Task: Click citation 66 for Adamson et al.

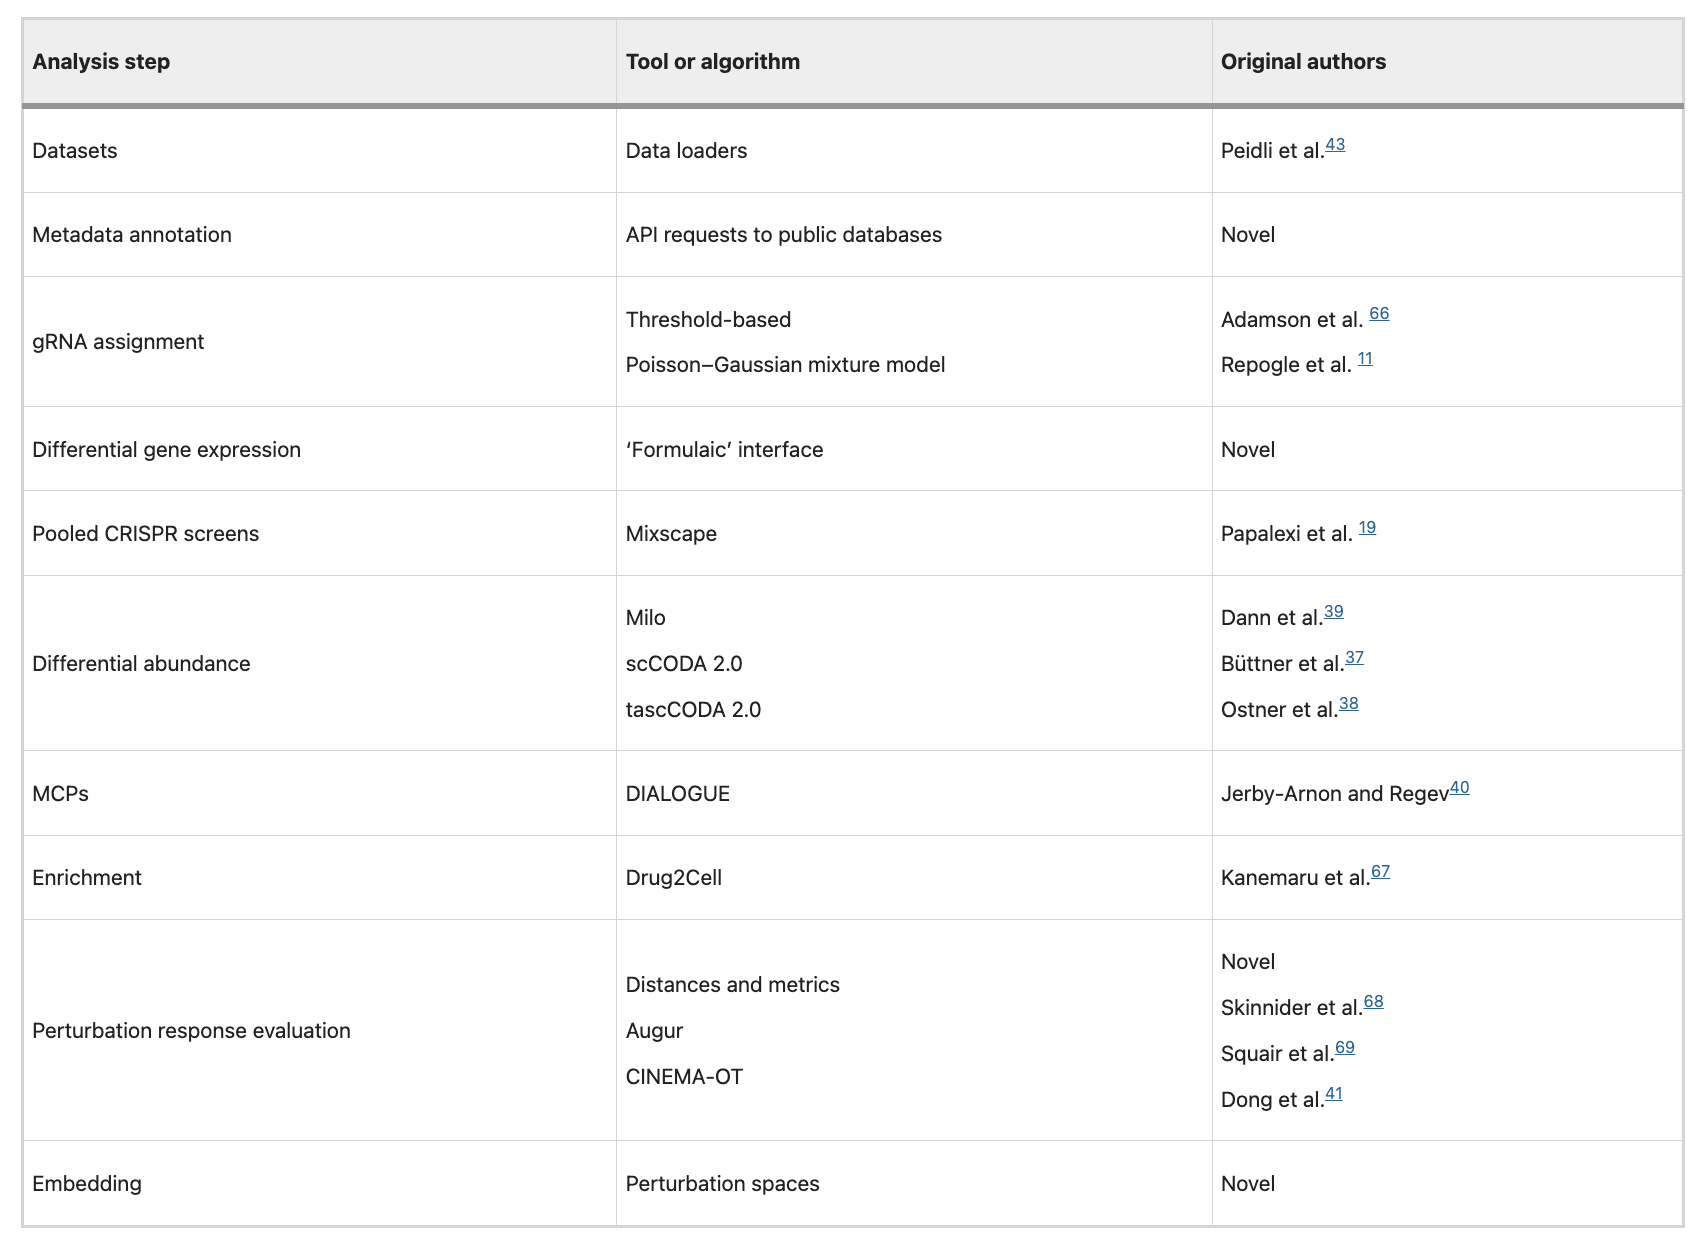Action: coord(1379,314)
